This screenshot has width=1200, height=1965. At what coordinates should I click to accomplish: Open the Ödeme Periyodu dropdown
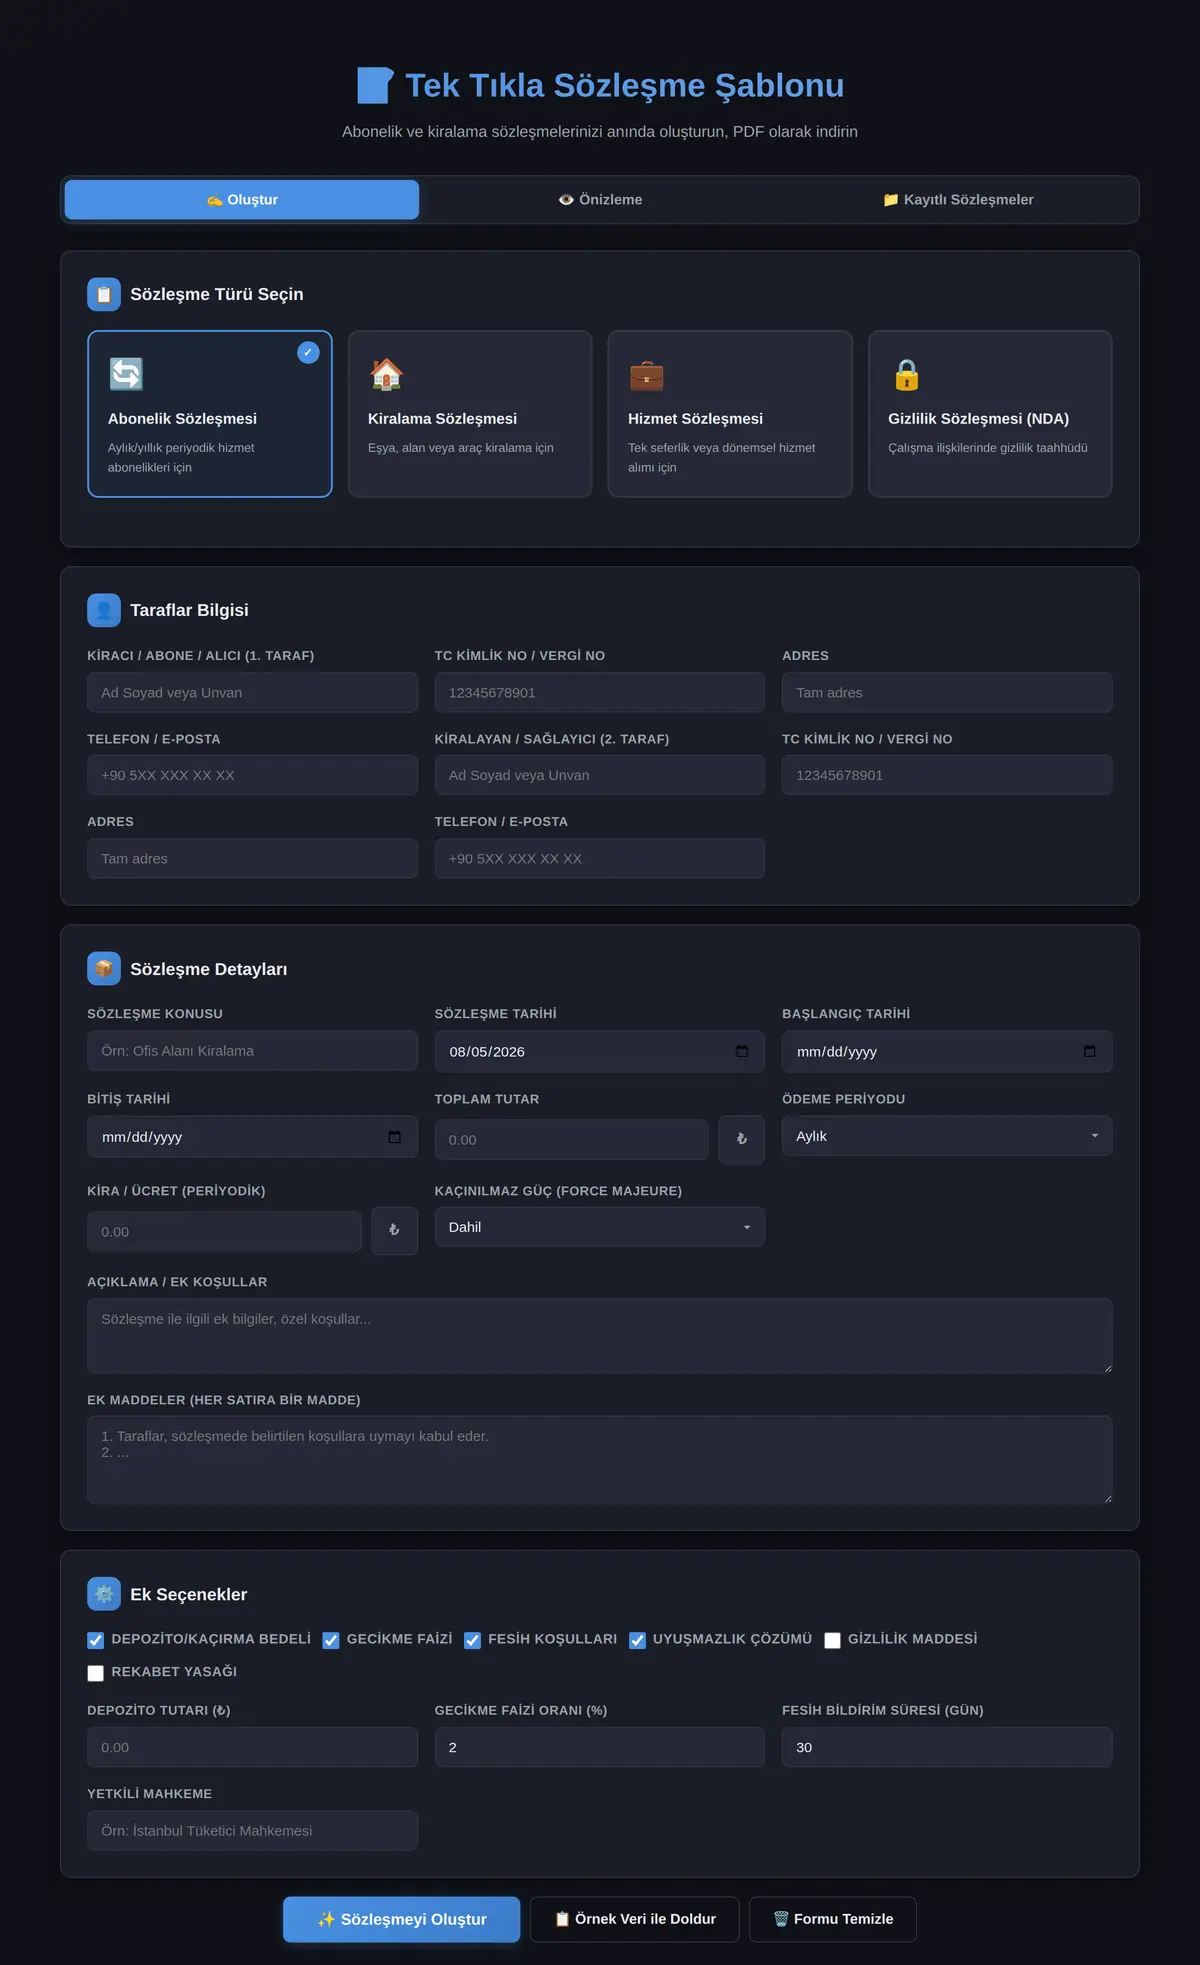click(947, 1136)
